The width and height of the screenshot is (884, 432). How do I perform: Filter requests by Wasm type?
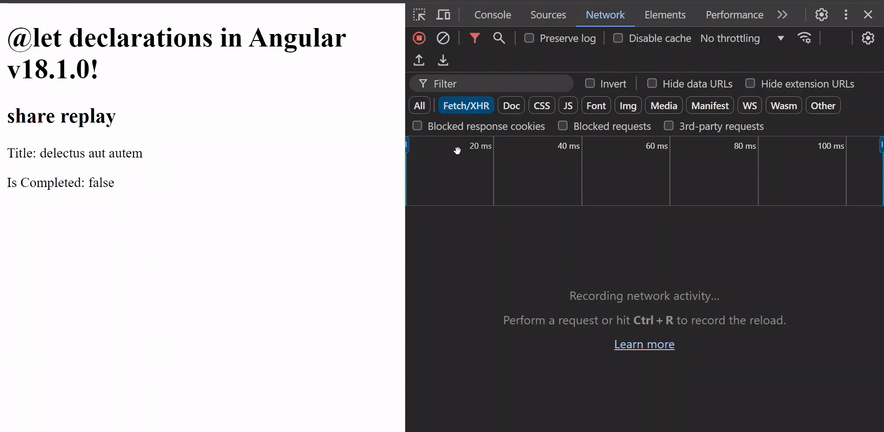784,105
